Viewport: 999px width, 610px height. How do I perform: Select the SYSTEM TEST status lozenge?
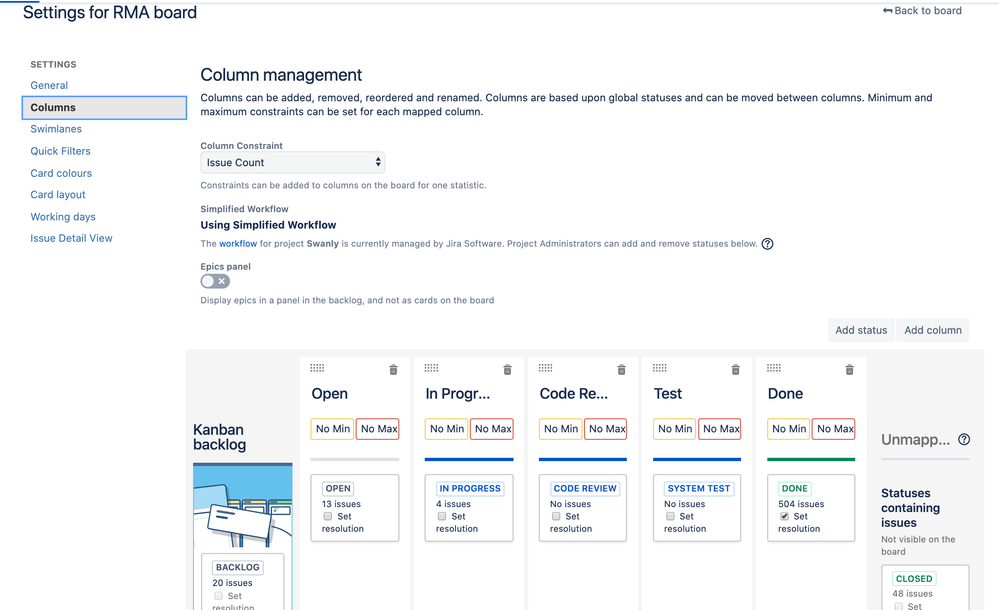click(699, 488)
